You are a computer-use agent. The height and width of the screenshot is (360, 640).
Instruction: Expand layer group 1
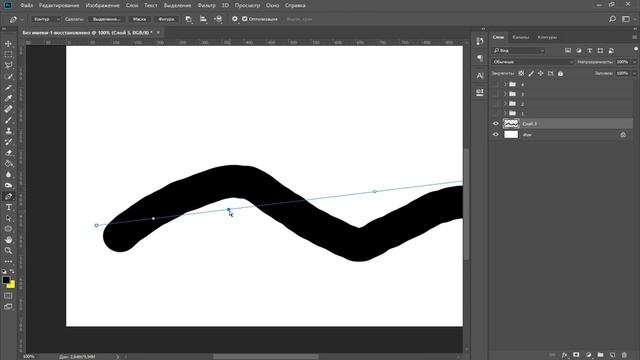point(505,113)
